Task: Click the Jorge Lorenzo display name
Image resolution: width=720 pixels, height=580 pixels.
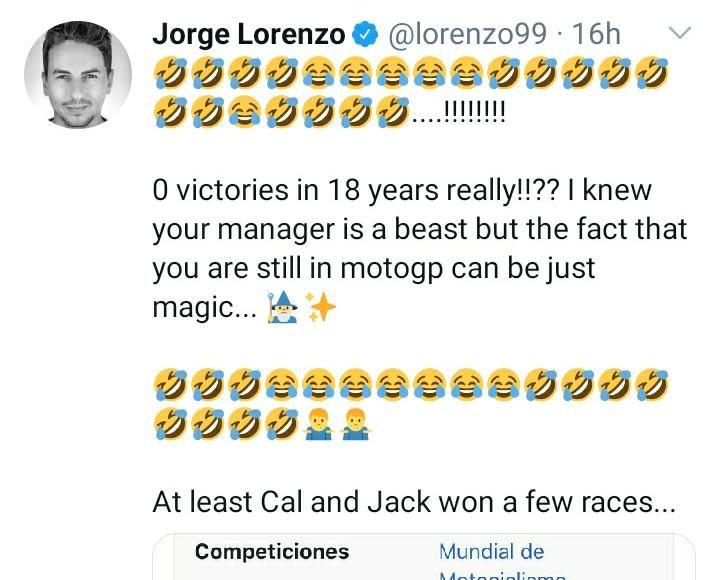Action: tap(248, 33)
